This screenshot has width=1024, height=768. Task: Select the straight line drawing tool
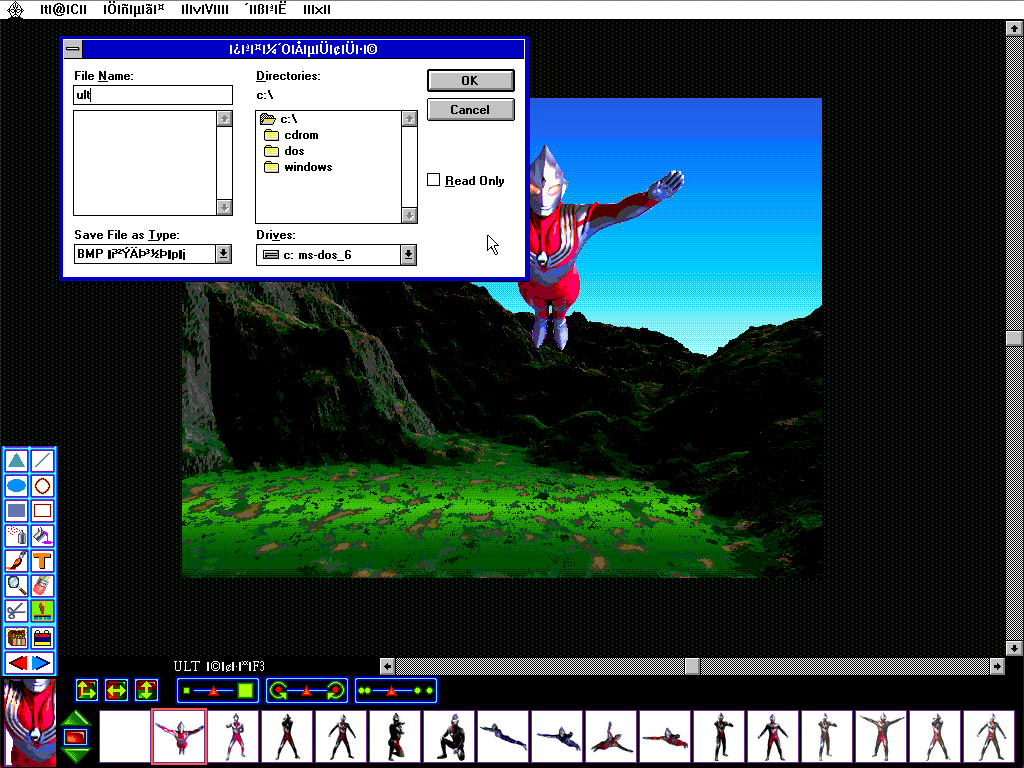(42, 460)
